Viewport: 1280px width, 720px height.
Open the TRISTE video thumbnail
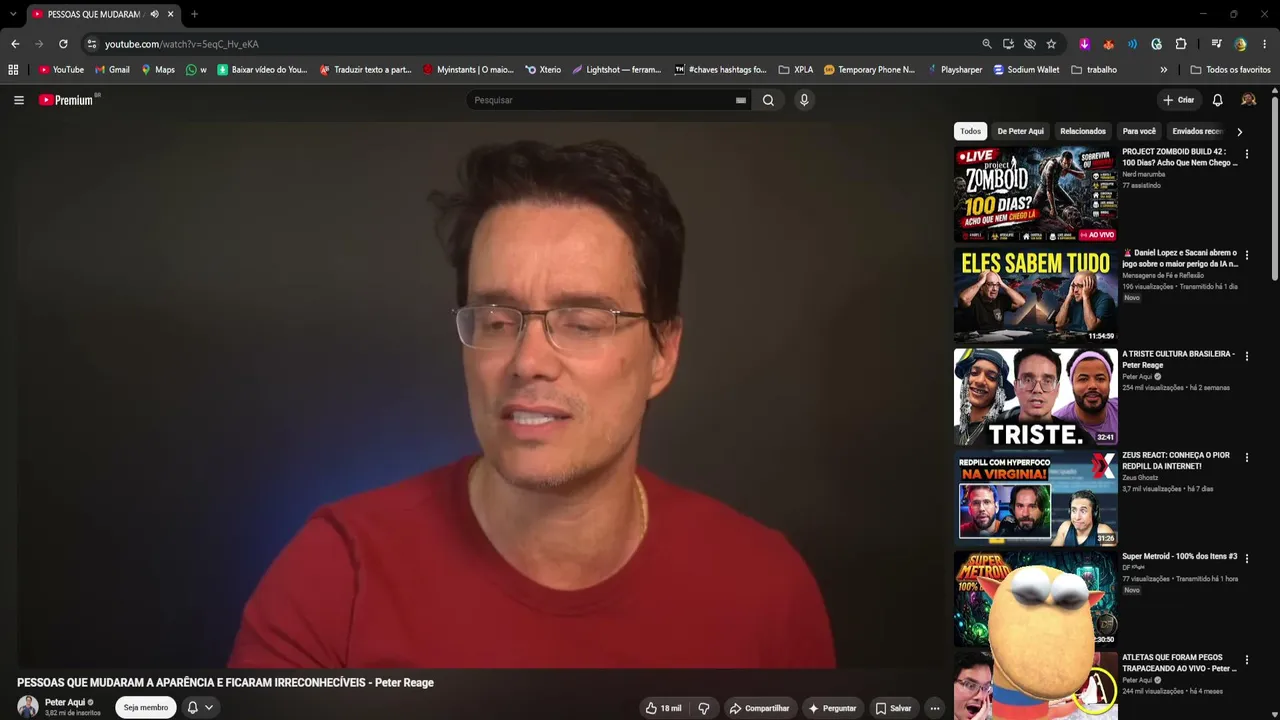click(1035, 396)
